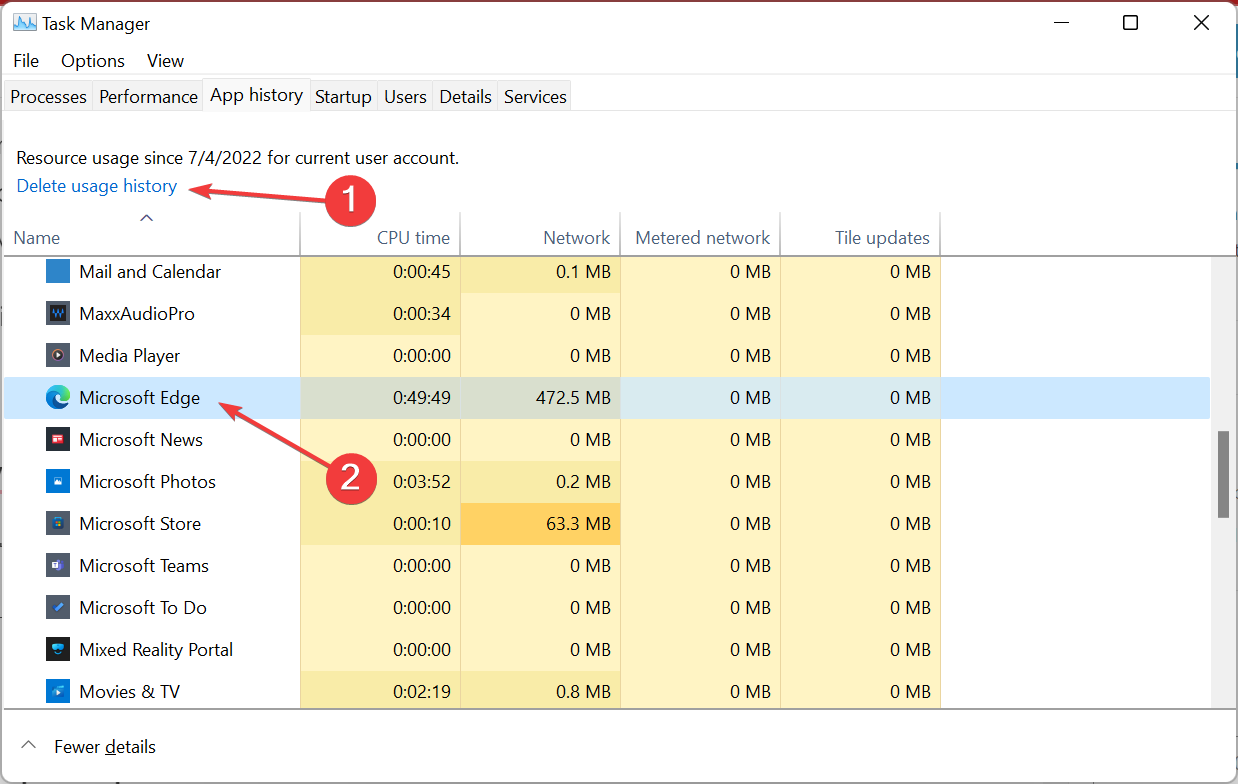Image resolution: width=1238 pixels, height=784 pixels.
Task: Click the 0:00:45 CPU time value
Action: tap(420, 272)
